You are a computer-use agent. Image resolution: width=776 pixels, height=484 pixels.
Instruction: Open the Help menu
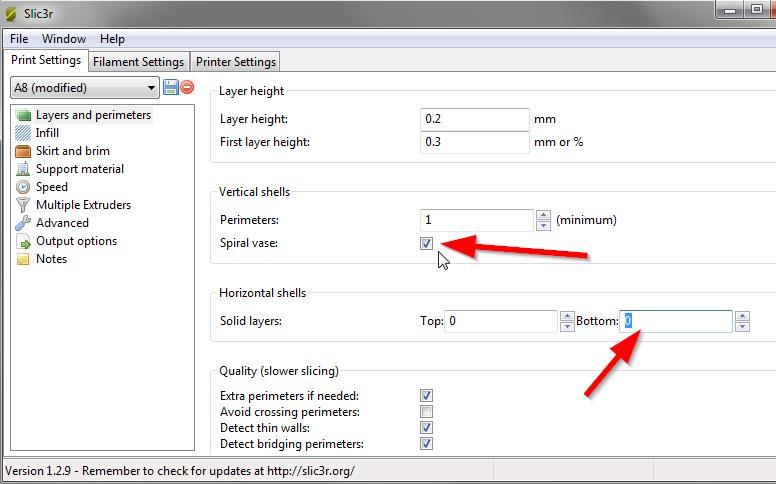pyautogui.click(x=112, y=39)
